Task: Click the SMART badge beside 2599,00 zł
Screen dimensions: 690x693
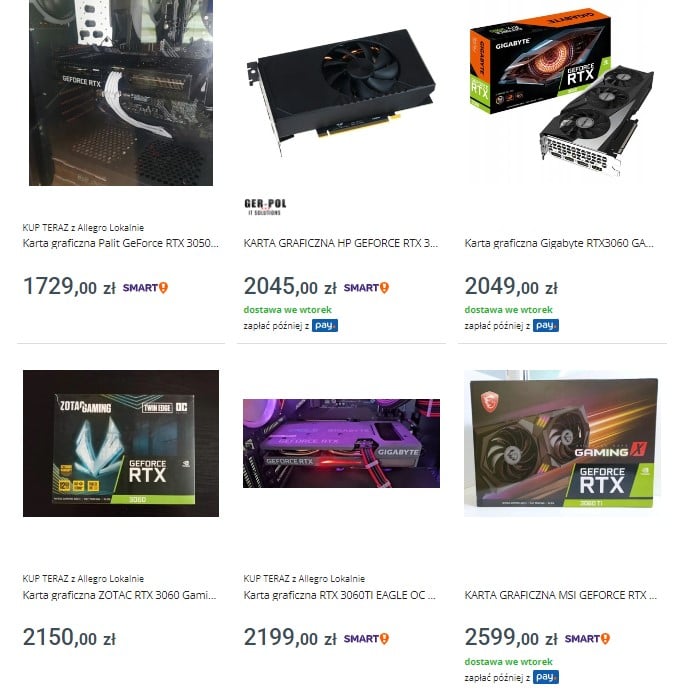Action: tap(587, 639)
